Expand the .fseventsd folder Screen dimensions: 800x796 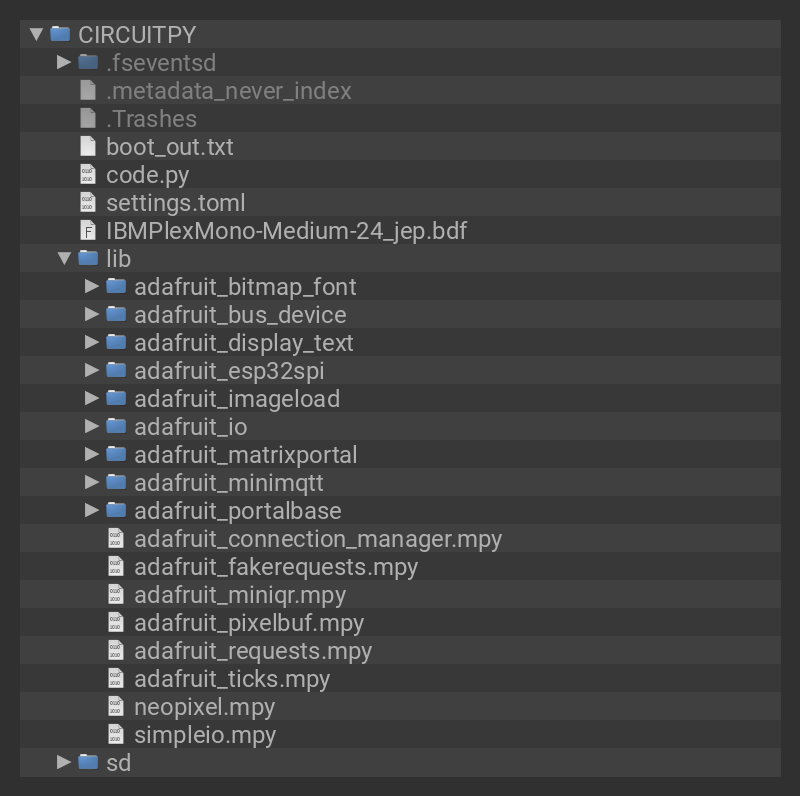point(64,62)
